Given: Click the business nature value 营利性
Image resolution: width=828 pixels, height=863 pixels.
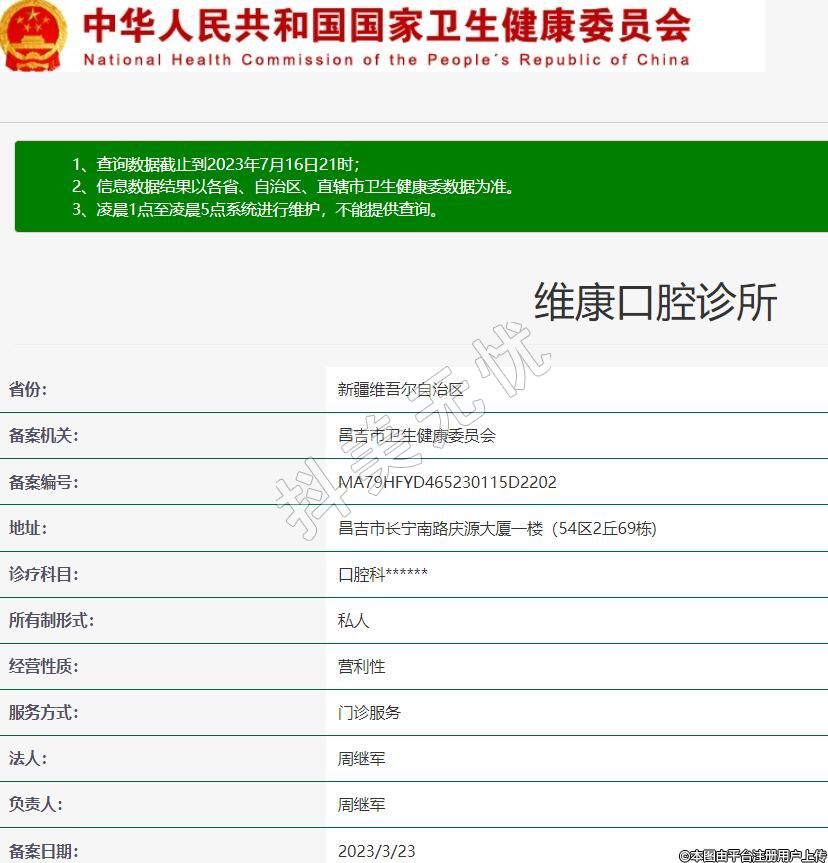Looking at the screenshot, I should point(361,666).
